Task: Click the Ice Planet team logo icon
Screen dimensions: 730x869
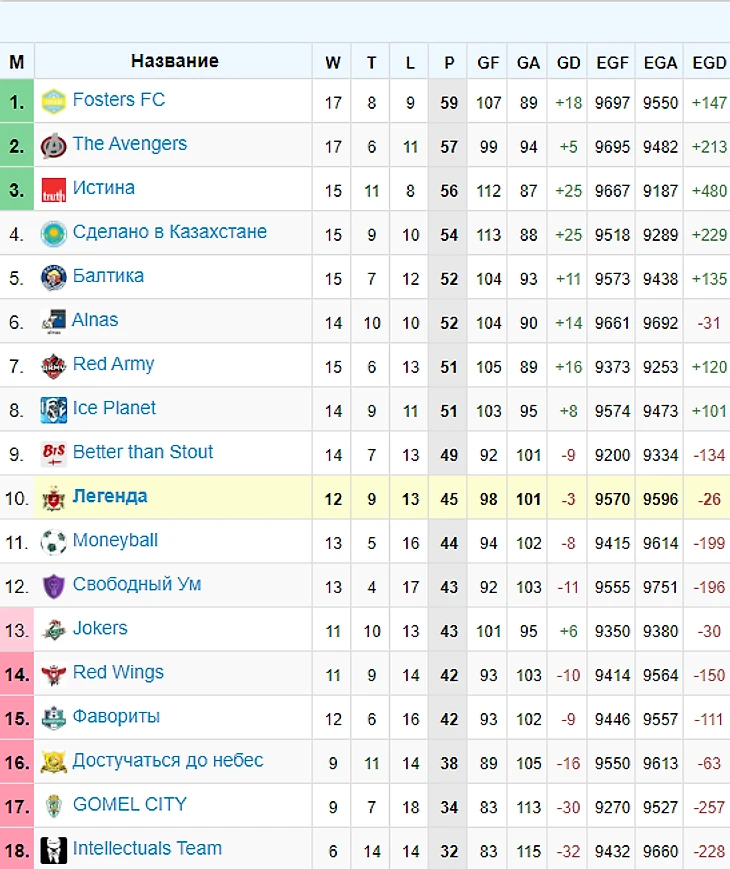Action: click(x=53, y=409)
